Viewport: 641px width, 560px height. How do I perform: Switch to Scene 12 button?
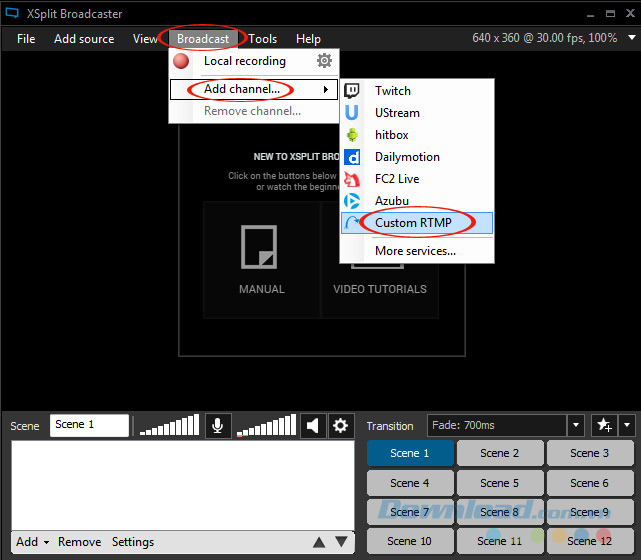[590, 541]
